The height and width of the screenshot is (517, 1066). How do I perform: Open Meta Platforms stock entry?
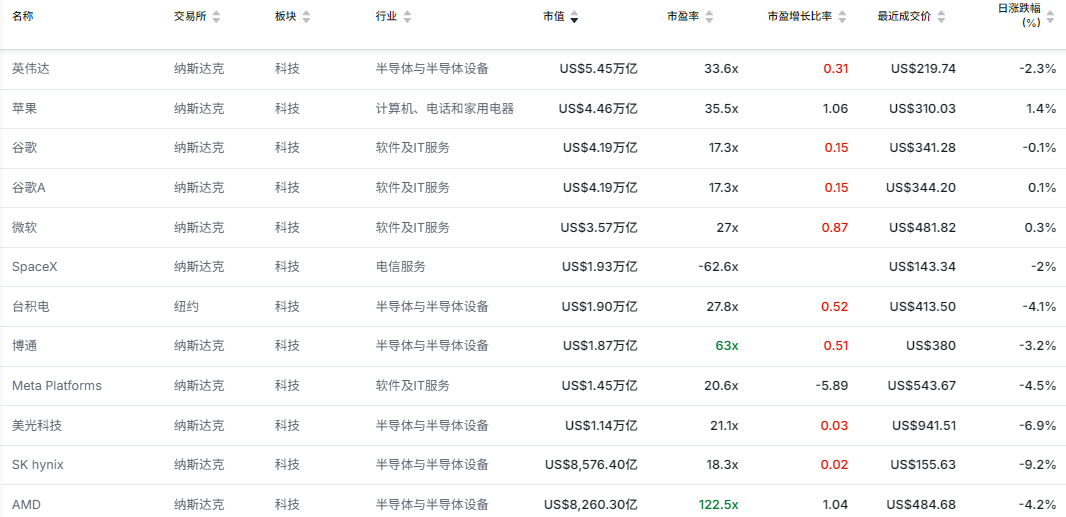click(x=533, y=386)
